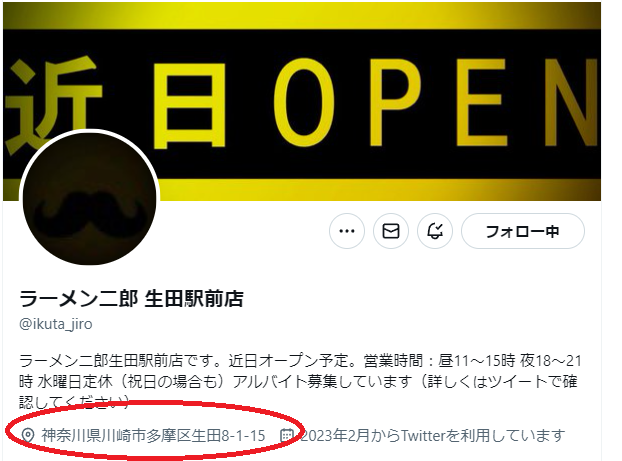622x461 pixels.
Task: Open the three-dot more options menu
Action: pos(347,231)
